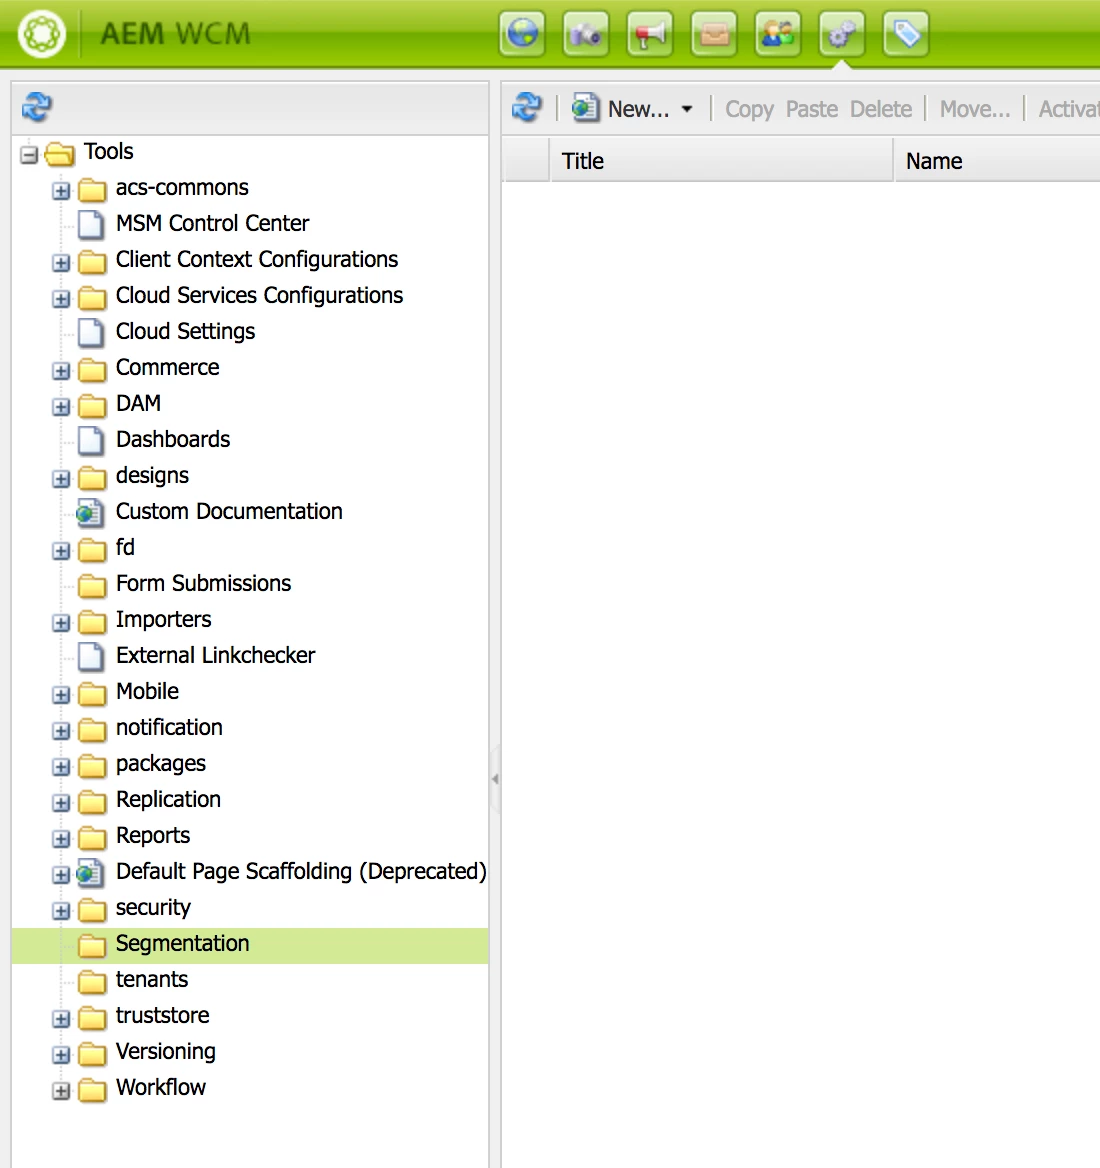Select the Segmentation tree item
The width and height of the screenshot is (1100, 1168).
coord(250,945)
